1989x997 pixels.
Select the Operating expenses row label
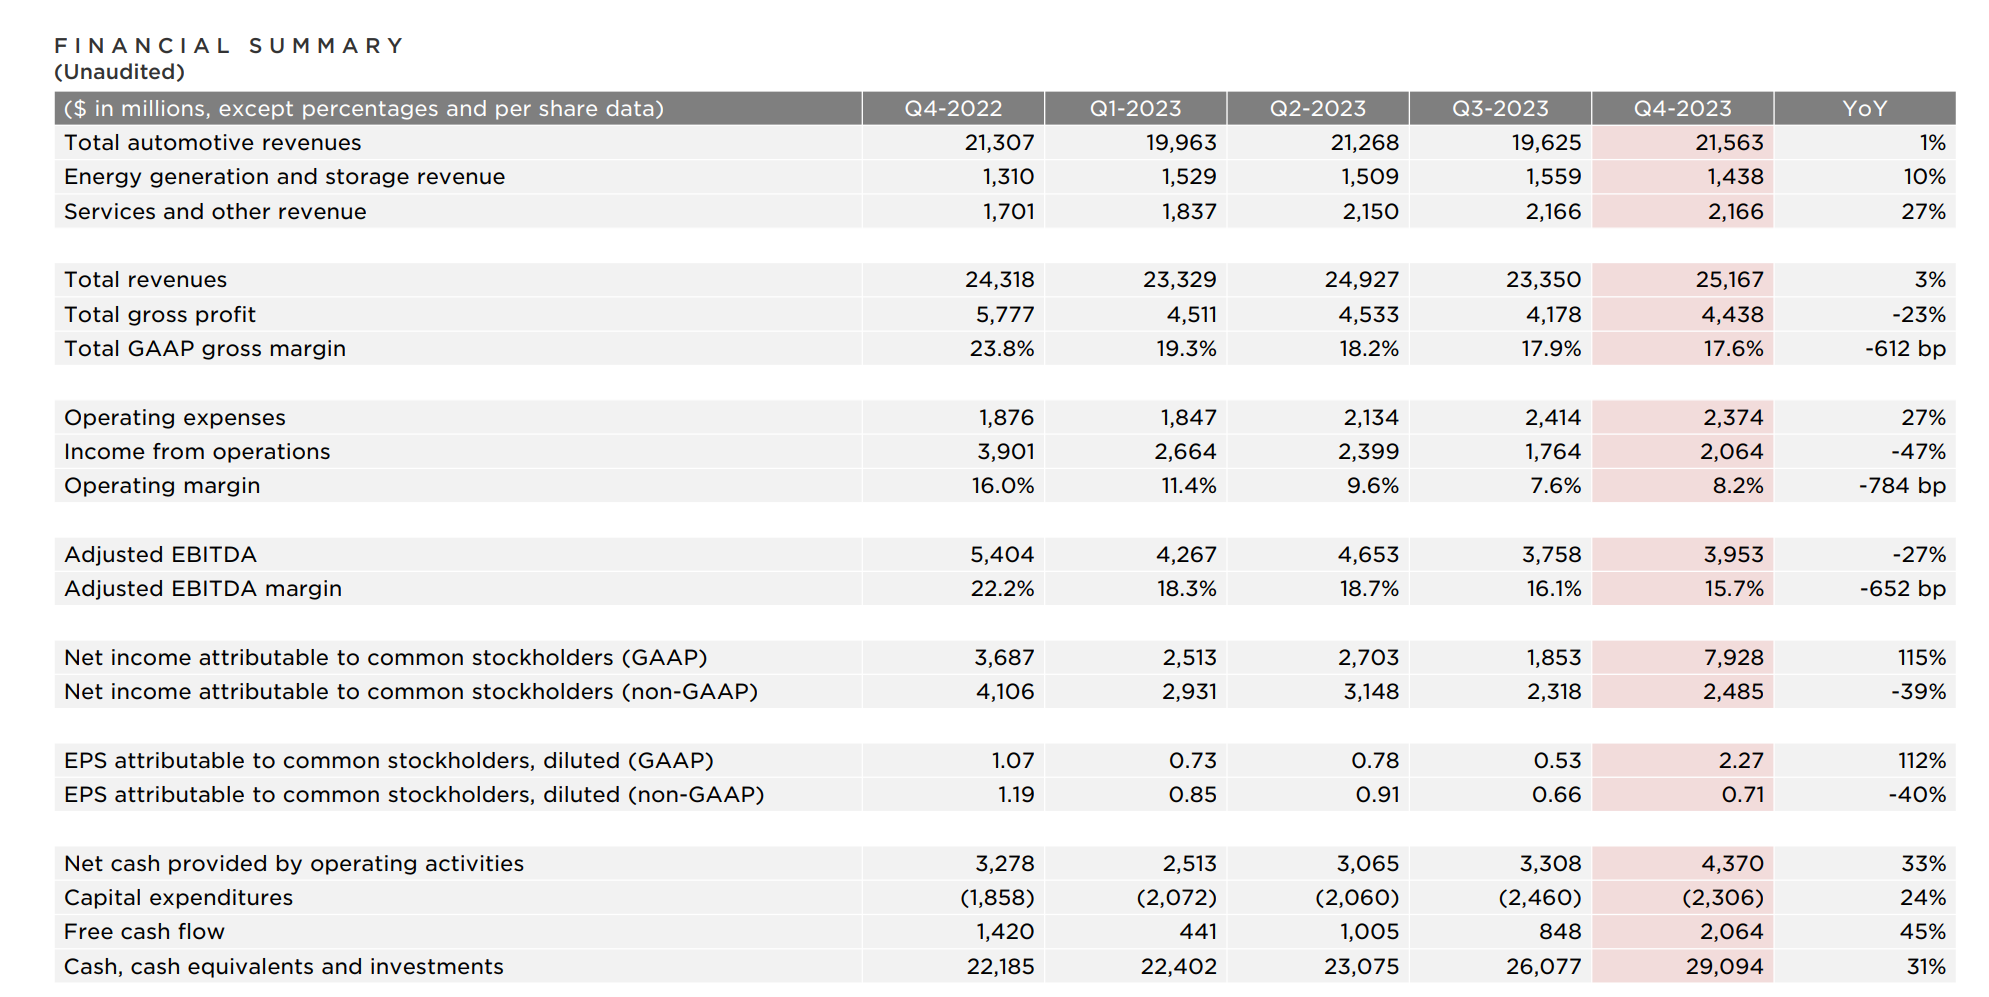click(175, 418)
